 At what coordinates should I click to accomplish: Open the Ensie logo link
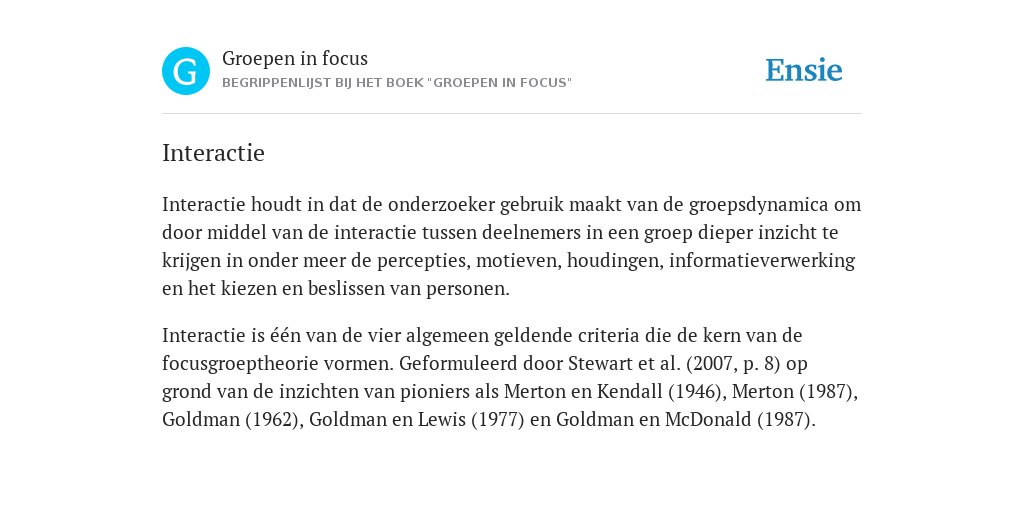[x=804, y=70]
